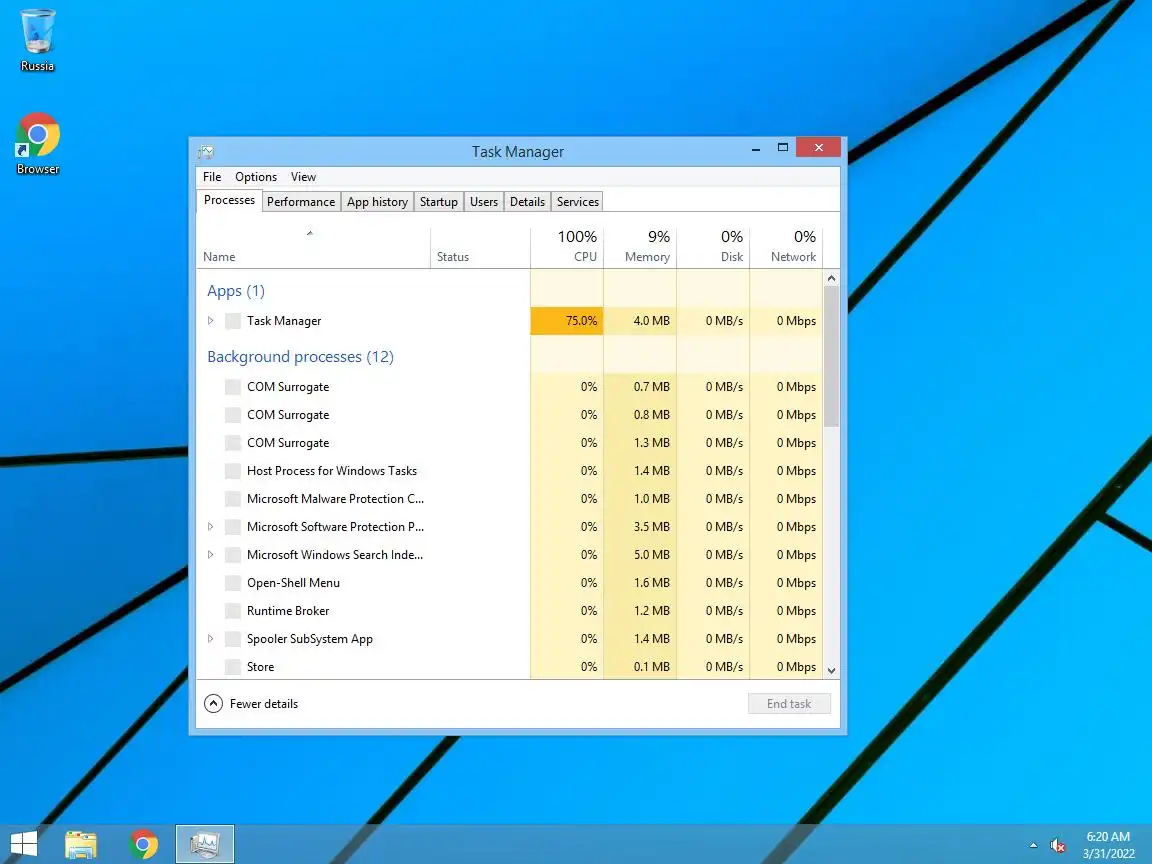Click the Spooler SubSystem App icon
Screen dimensions: 1152x864
coord(233,639)
